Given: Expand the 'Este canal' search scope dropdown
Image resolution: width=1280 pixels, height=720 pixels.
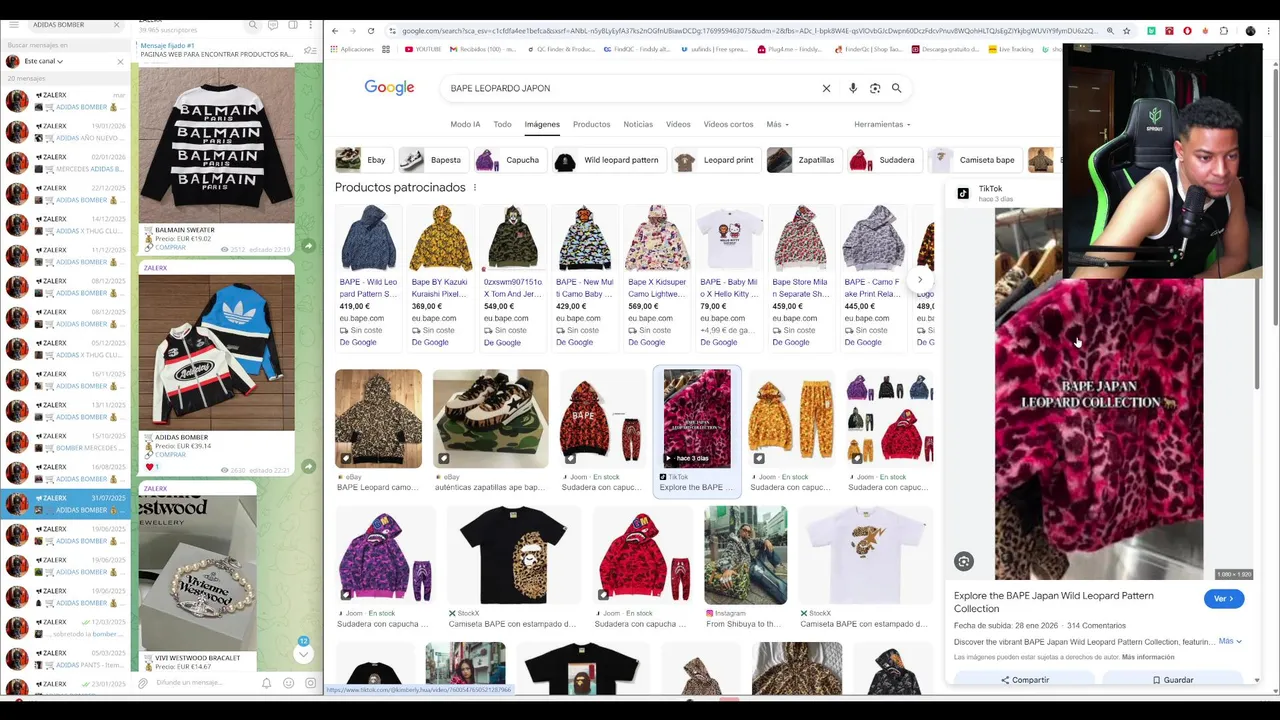Looking at the screenshot, I should pyautogui.click(x=43, y=61).
